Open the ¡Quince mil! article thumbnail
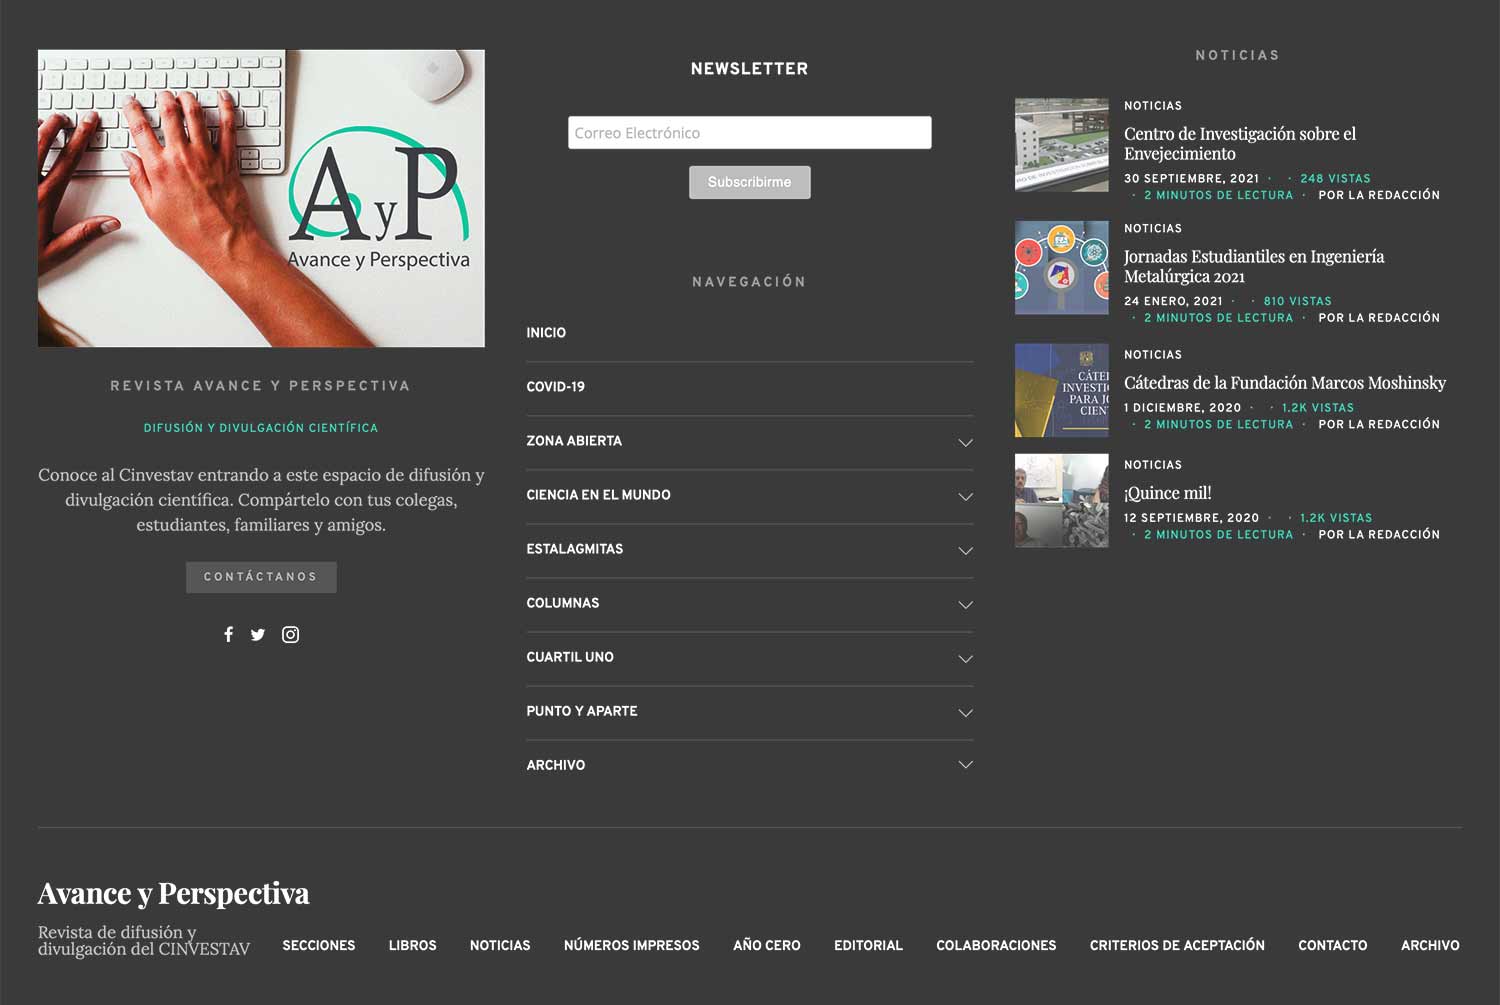Screen dimensions: 1500x1005 [x=1061, y=501]
